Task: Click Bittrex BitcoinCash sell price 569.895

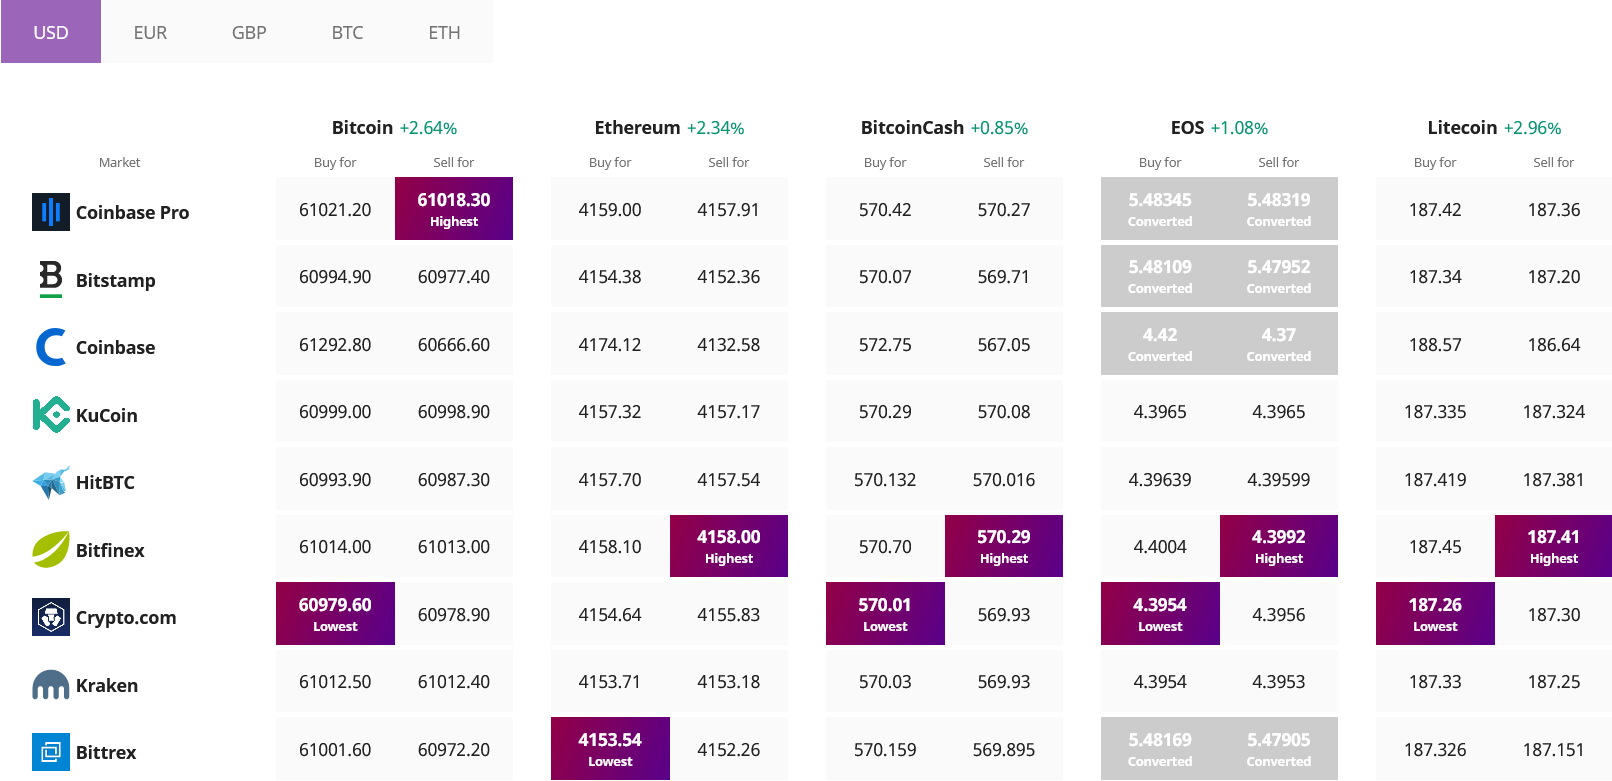Action: click(1004, 749)
